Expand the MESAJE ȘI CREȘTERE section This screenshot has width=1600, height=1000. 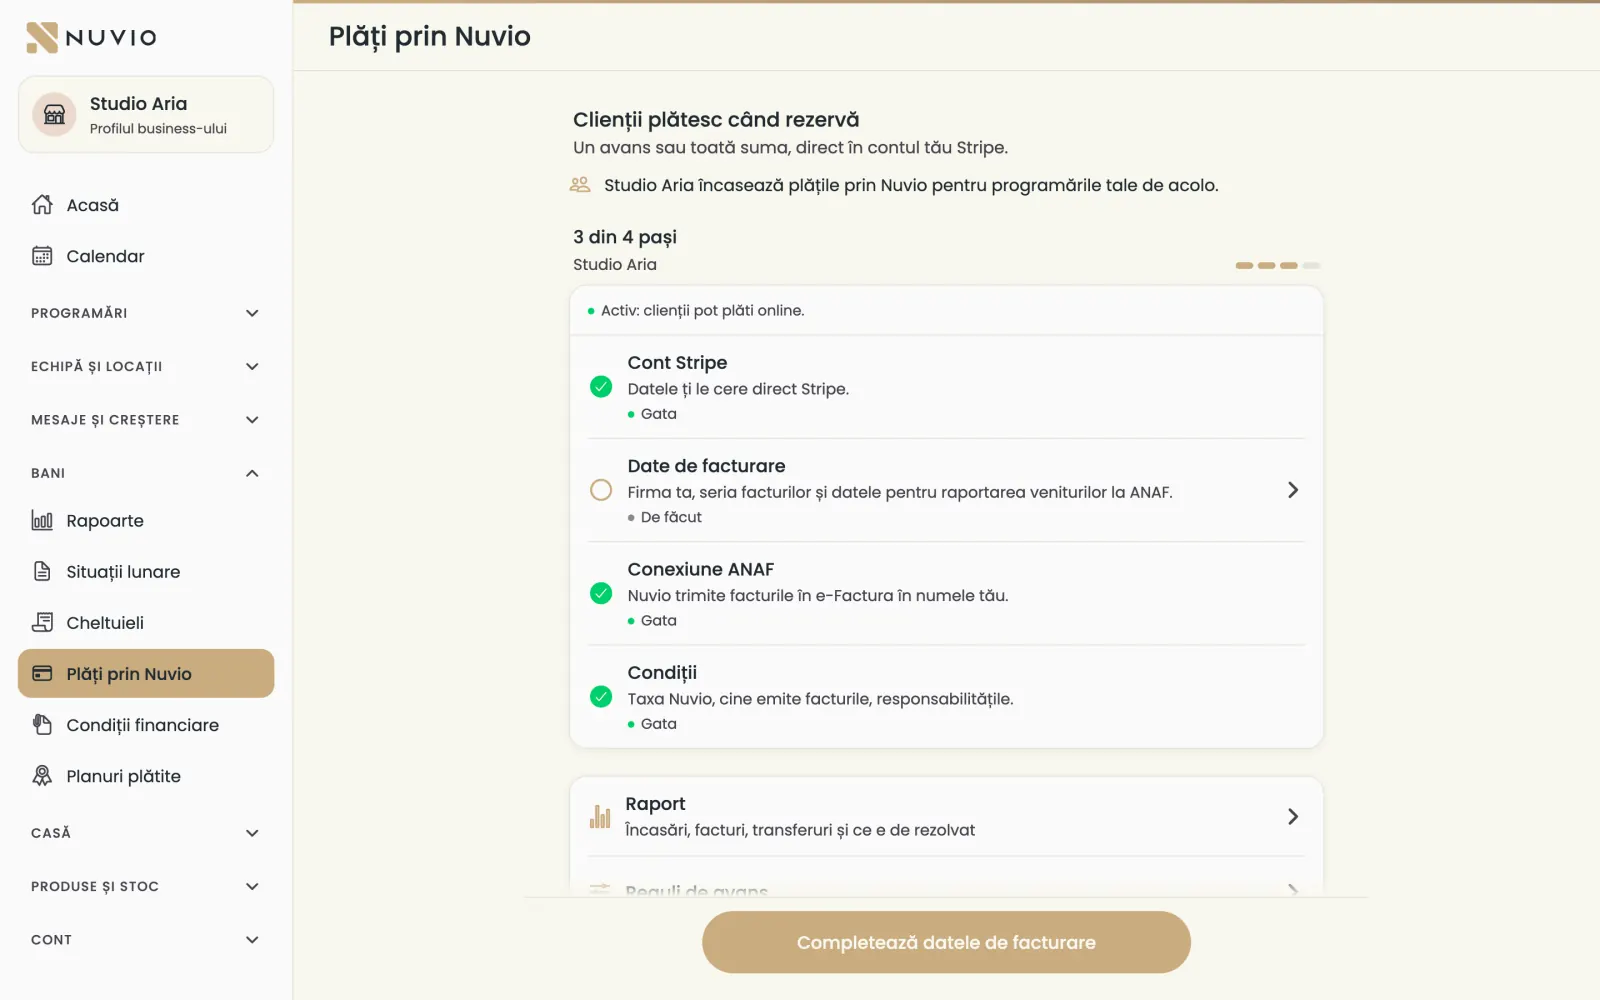[x=146, y=420]
